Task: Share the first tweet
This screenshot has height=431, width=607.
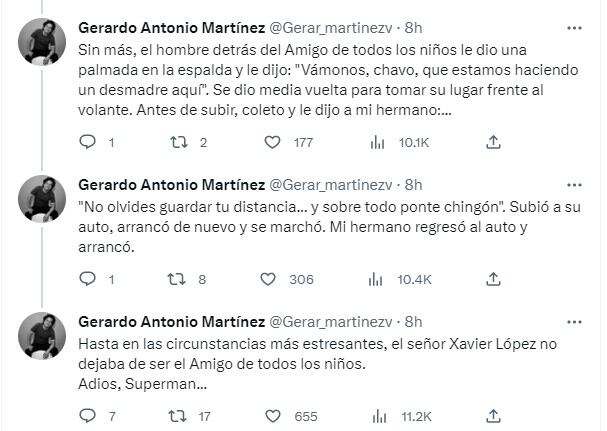Action: (493, 143)
